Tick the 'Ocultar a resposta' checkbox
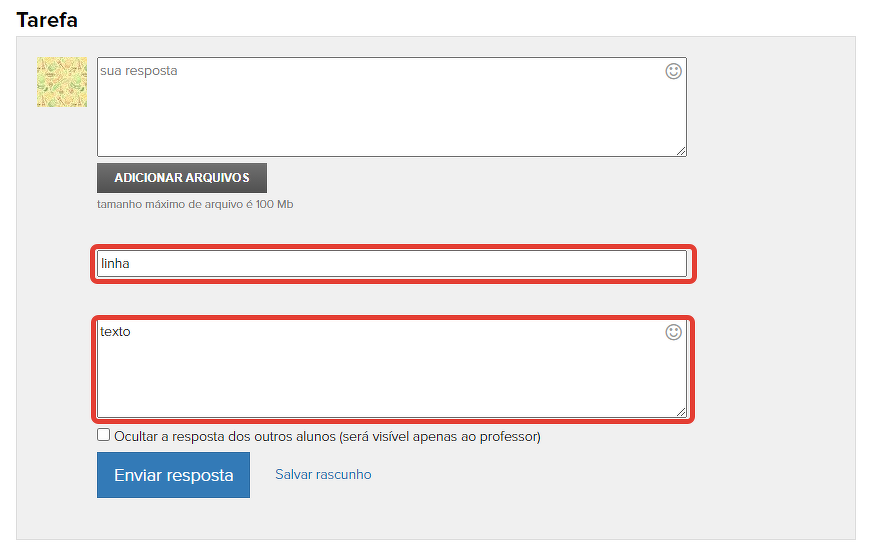The height and width of the screenshot is (553, 872). [104, 435]
